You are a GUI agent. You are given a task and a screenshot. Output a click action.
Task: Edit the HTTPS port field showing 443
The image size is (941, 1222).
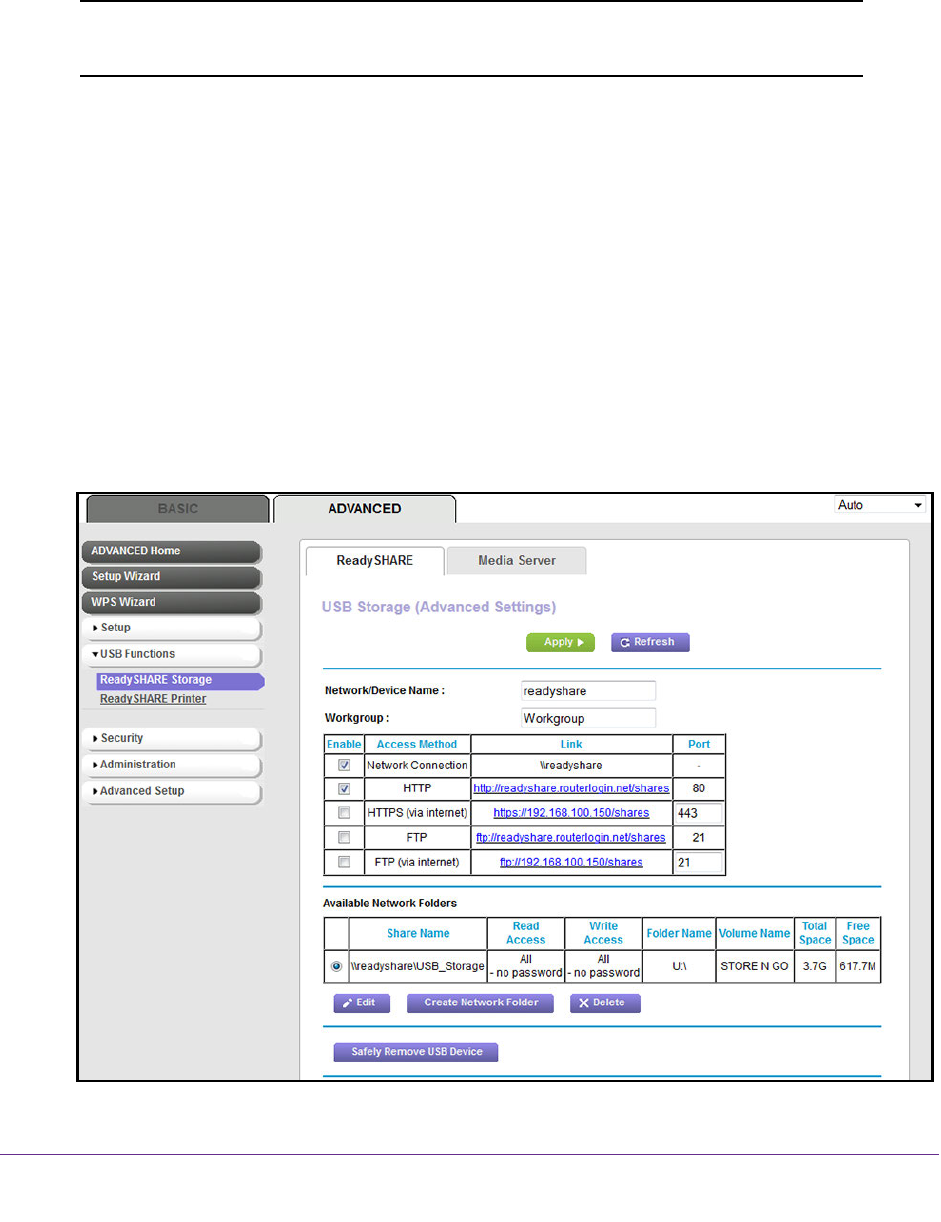point(698,814)
